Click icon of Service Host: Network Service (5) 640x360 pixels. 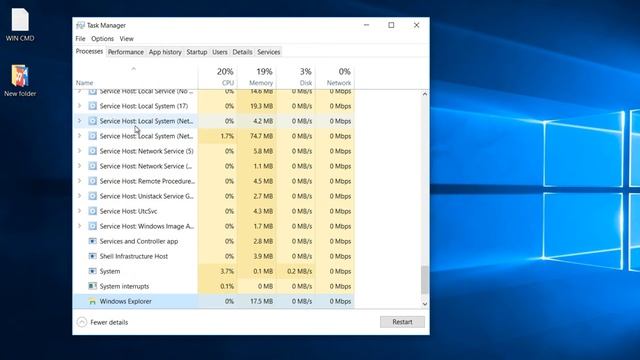93,151
